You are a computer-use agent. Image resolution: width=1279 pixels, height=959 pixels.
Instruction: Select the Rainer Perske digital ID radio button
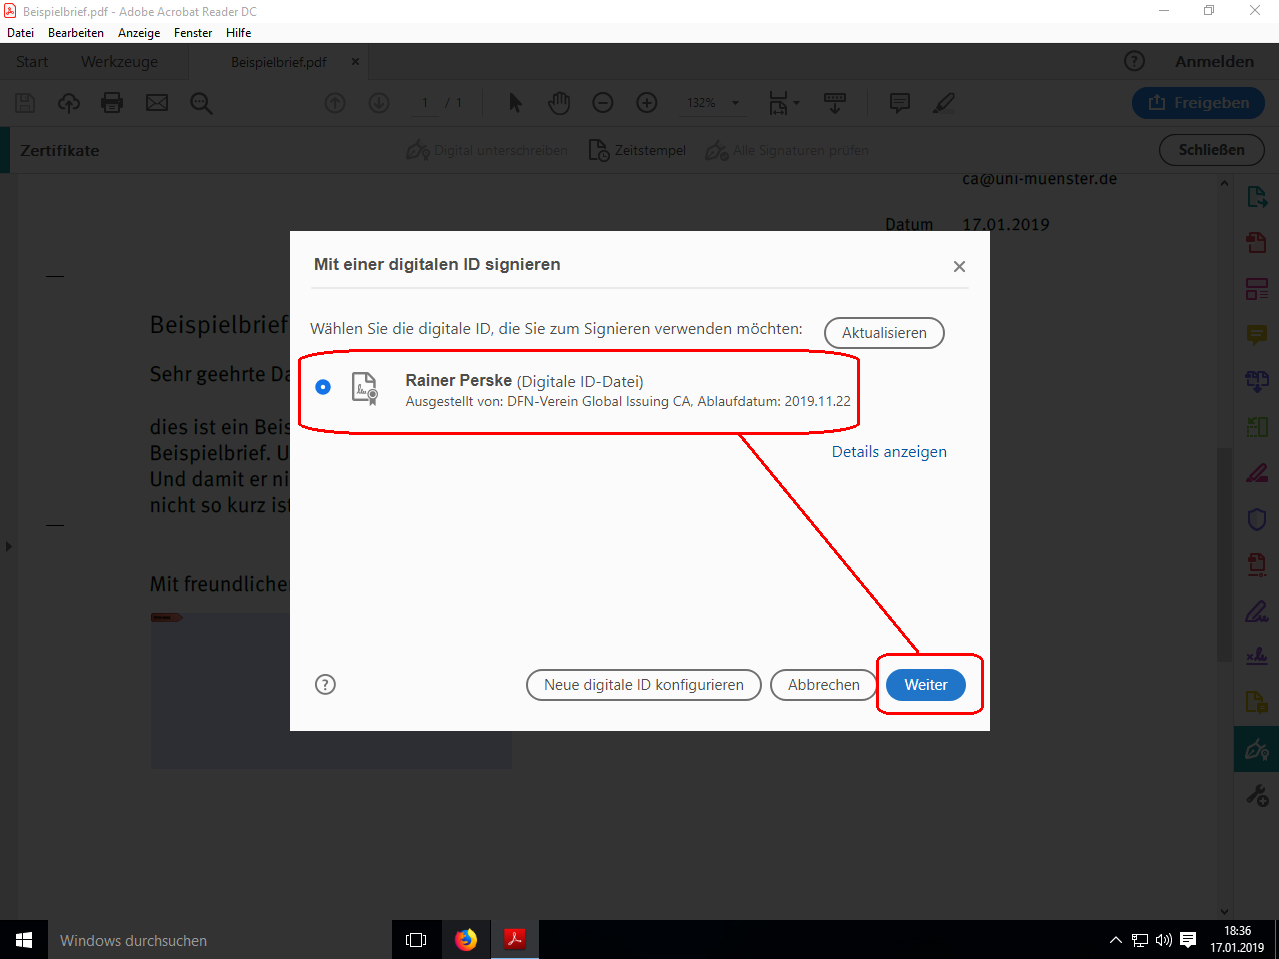(x=323, y=387)
